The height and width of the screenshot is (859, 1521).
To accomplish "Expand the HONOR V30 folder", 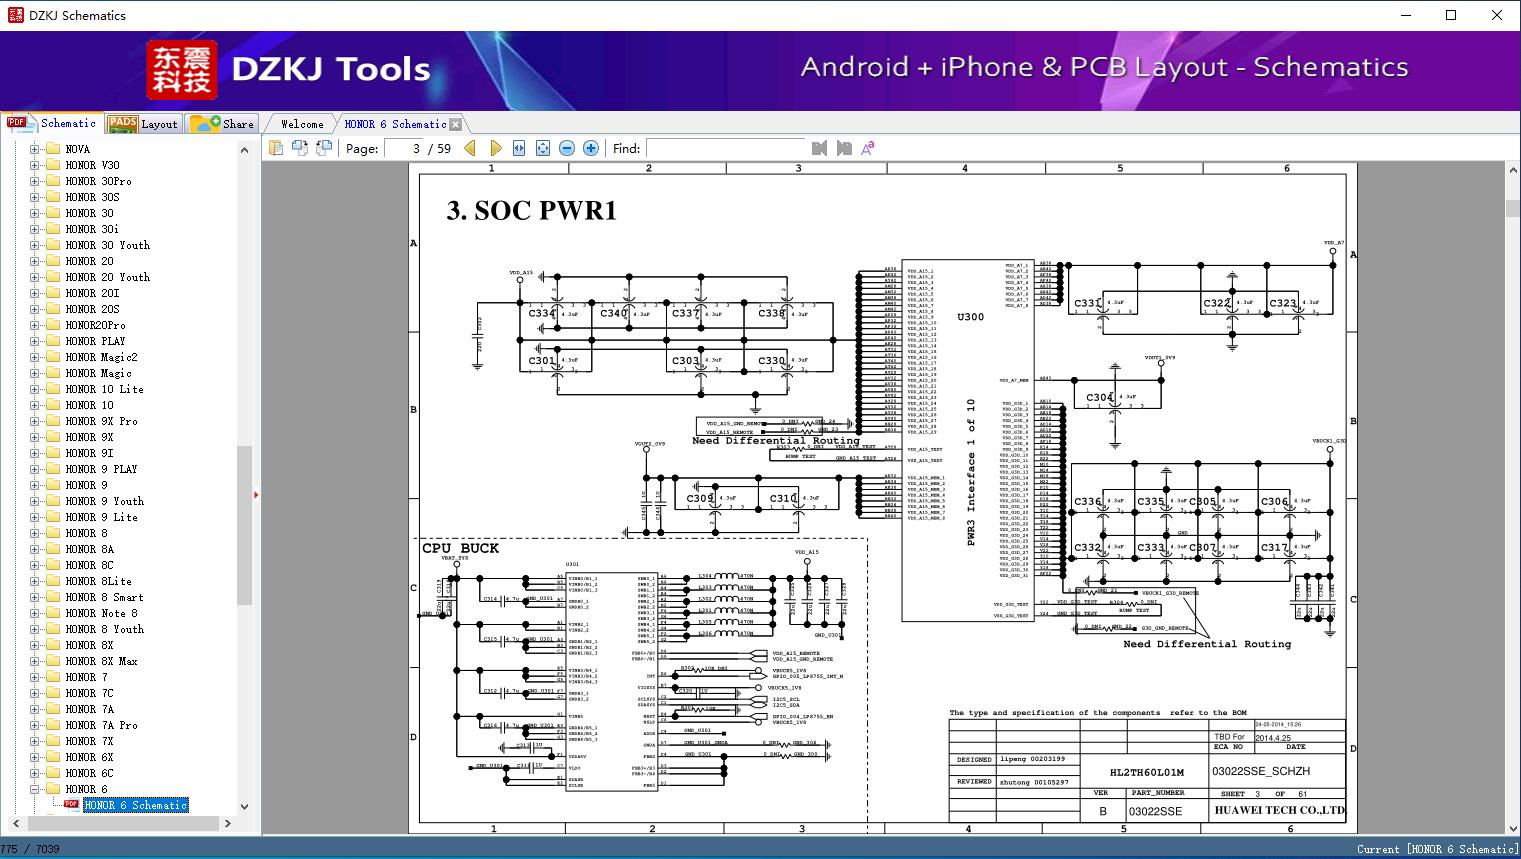I will click(x=35, y=165).
